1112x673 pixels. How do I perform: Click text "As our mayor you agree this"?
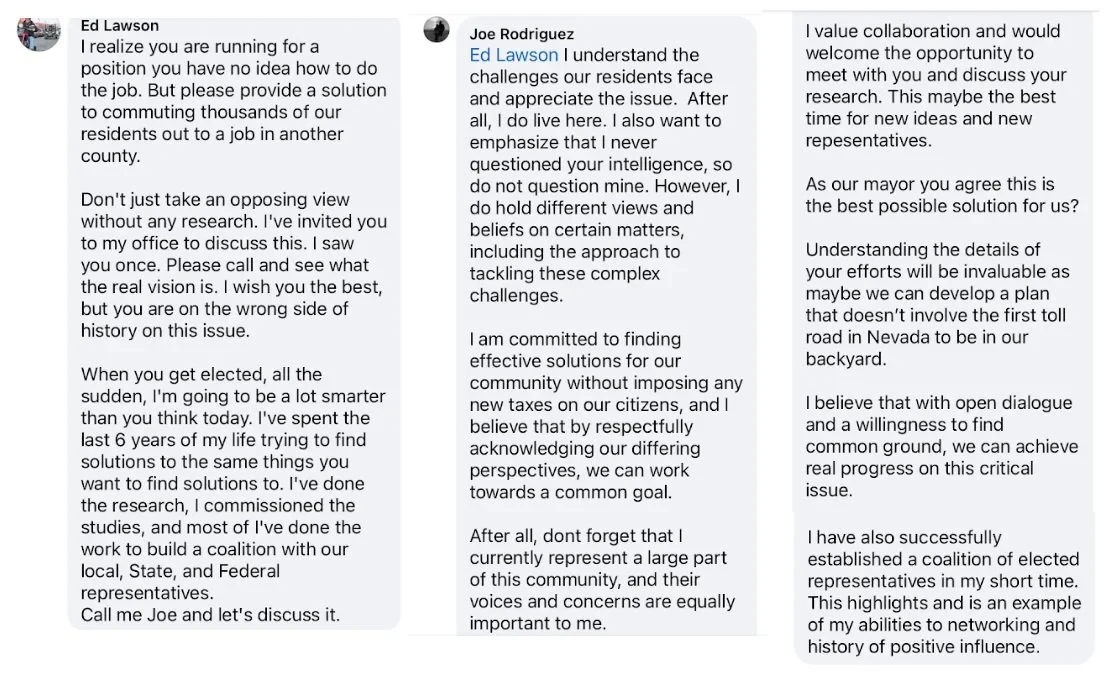(930, 184)
